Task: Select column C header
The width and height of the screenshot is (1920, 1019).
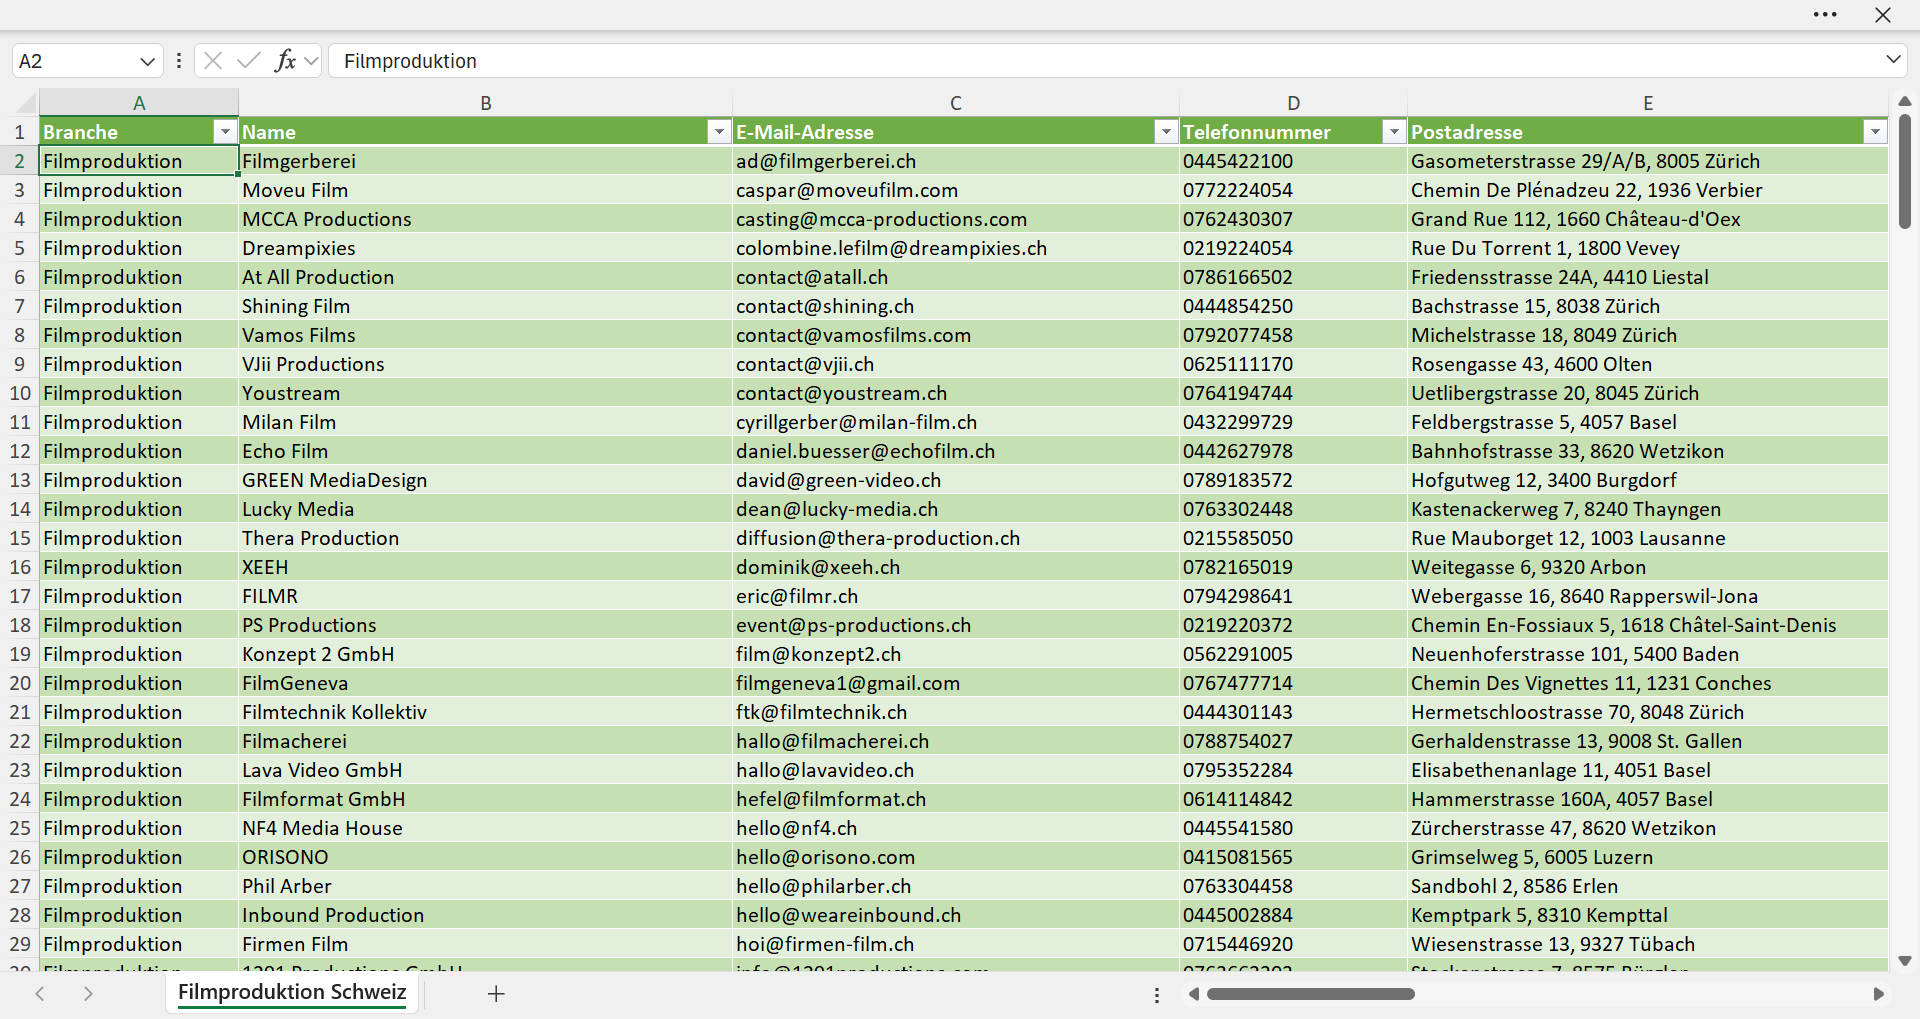Action: [x=955, y=102]
